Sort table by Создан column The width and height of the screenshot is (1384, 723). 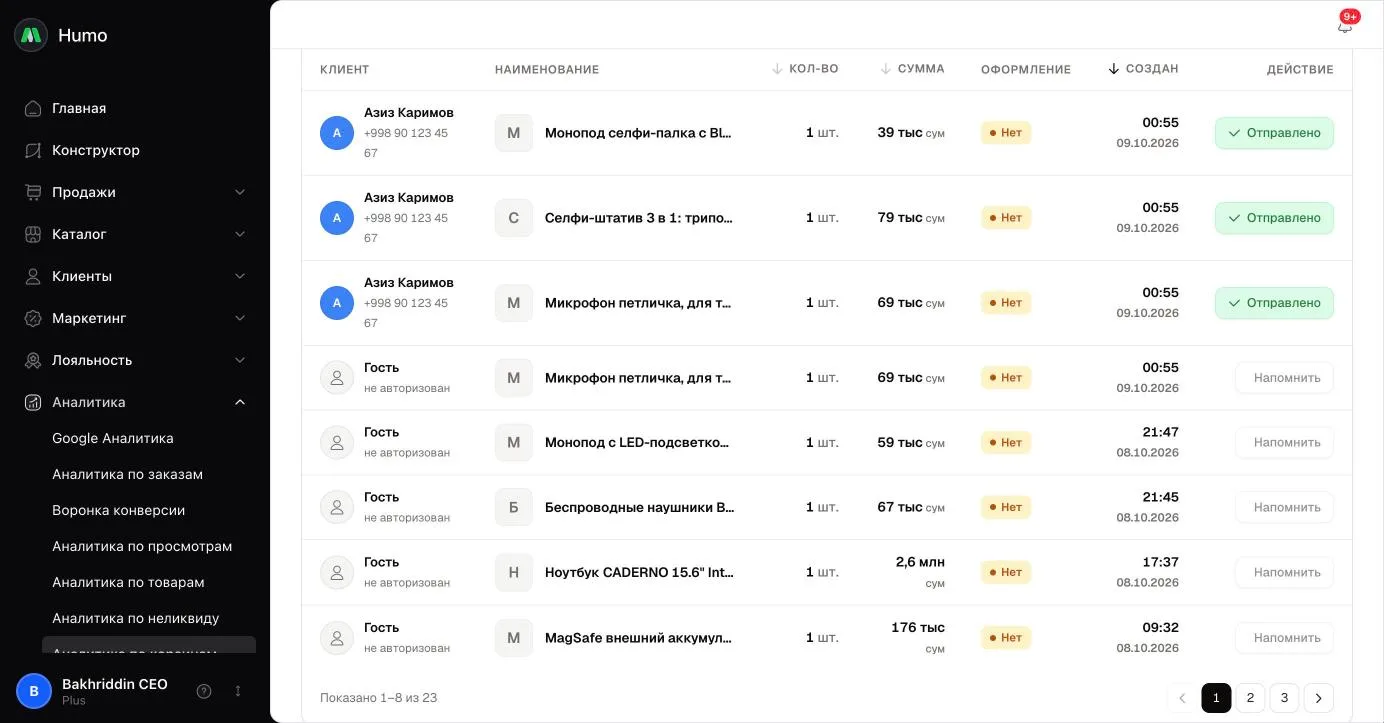tap(1143, 69)
